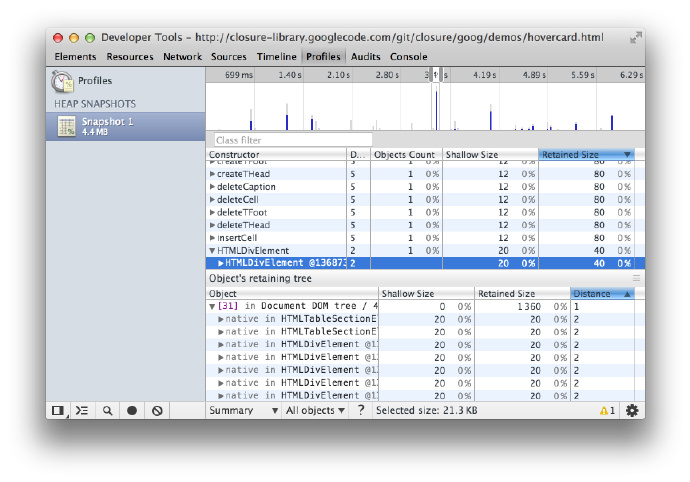The height and width of the screenshot is (482, 690).
Task: Click the magnifier search icon
Action: [107, 410]
